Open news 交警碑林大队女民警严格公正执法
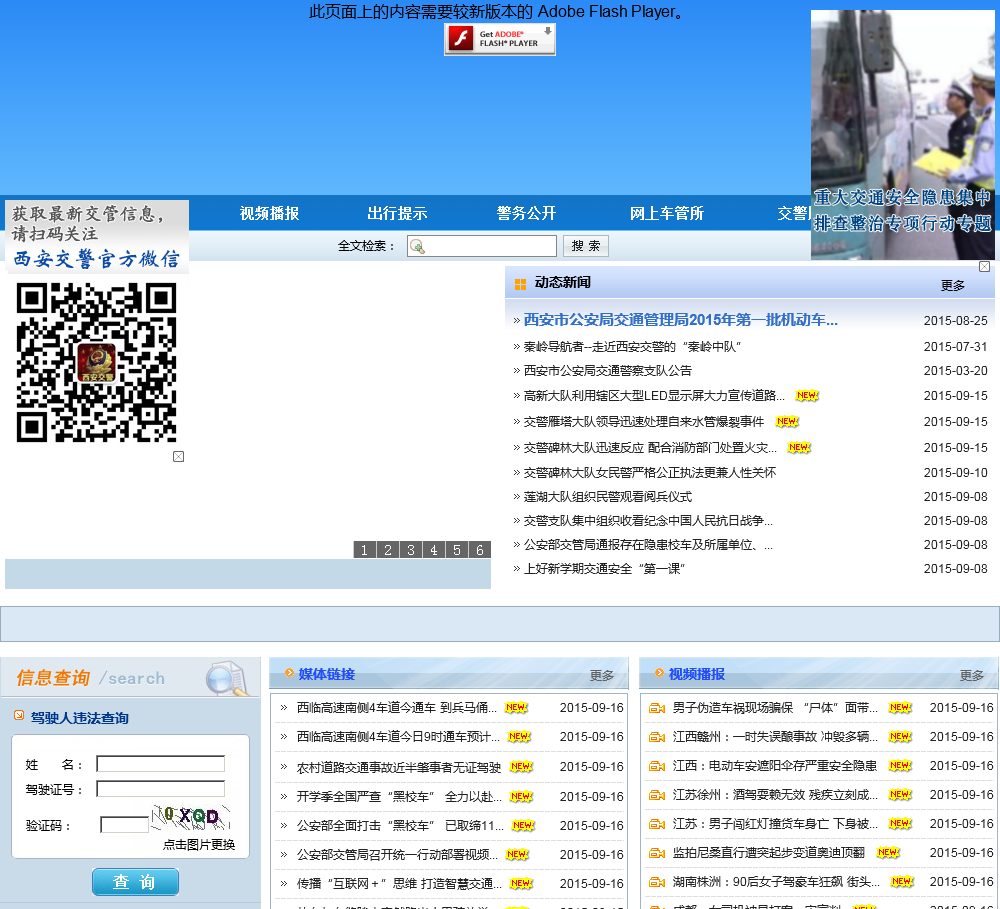This screenshot has height=909, width=1000. (650, 473)
